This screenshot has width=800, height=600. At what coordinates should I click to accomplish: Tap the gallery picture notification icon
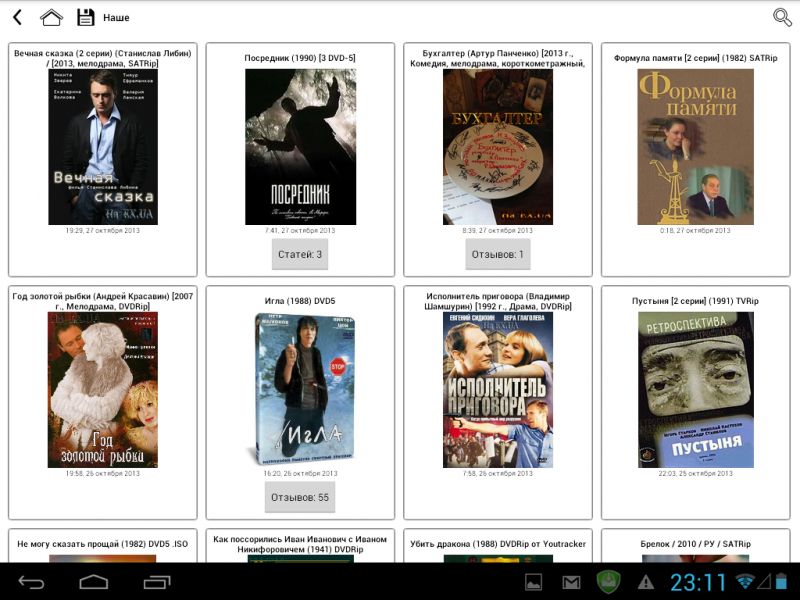pos(534,581)
